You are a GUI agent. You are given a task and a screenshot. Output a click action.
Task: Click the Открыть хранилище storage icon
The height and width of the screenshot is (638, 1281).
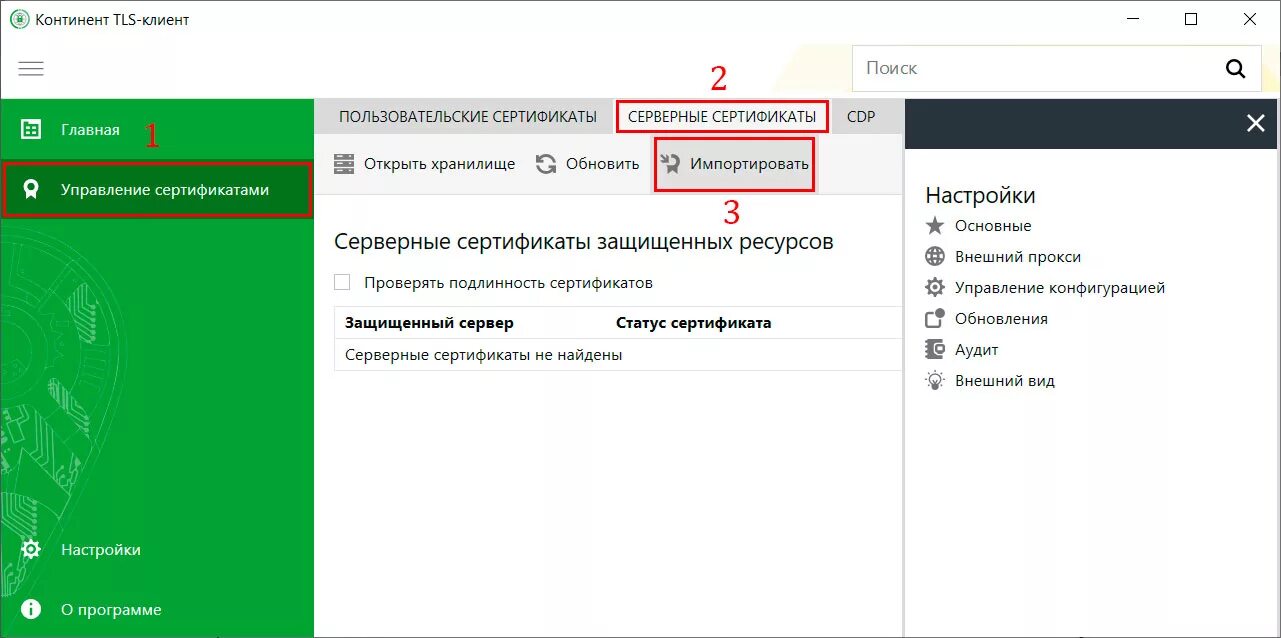pos(344,164)
